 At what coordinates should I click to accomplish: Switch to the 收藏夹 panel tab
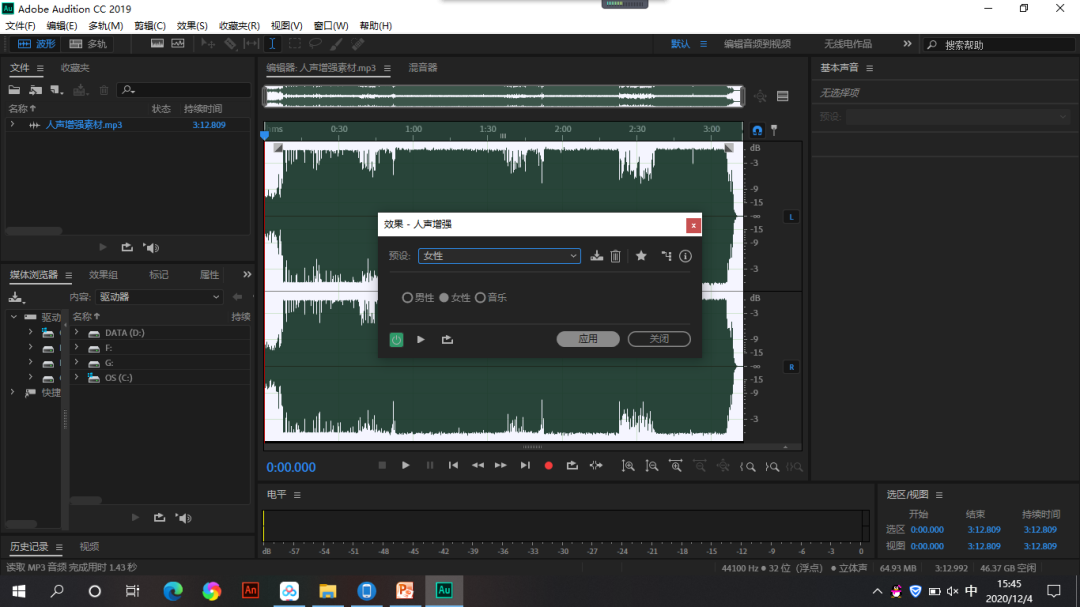(x=75, y=68)
